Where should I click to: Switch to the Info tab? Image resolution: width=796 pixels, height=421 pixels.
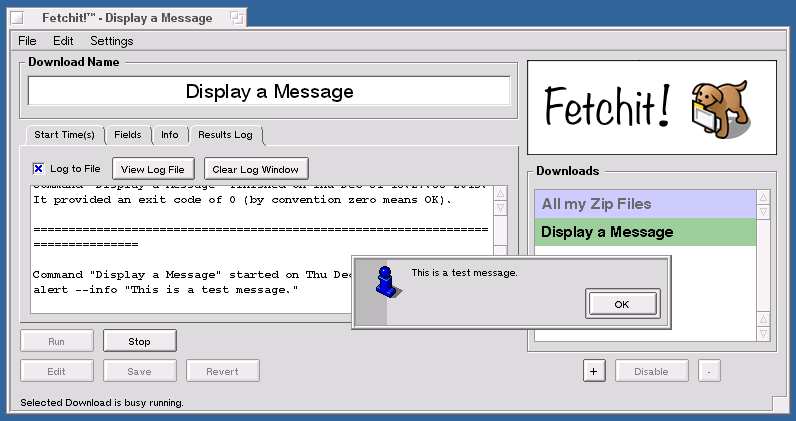(170, 135)
